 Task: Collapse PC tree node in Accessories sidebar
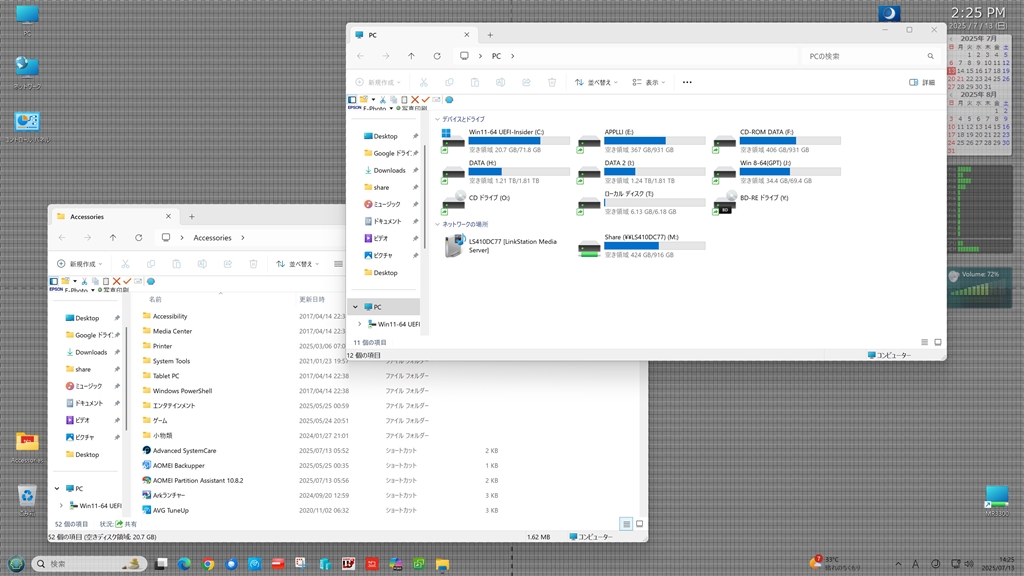click(57, 488)
